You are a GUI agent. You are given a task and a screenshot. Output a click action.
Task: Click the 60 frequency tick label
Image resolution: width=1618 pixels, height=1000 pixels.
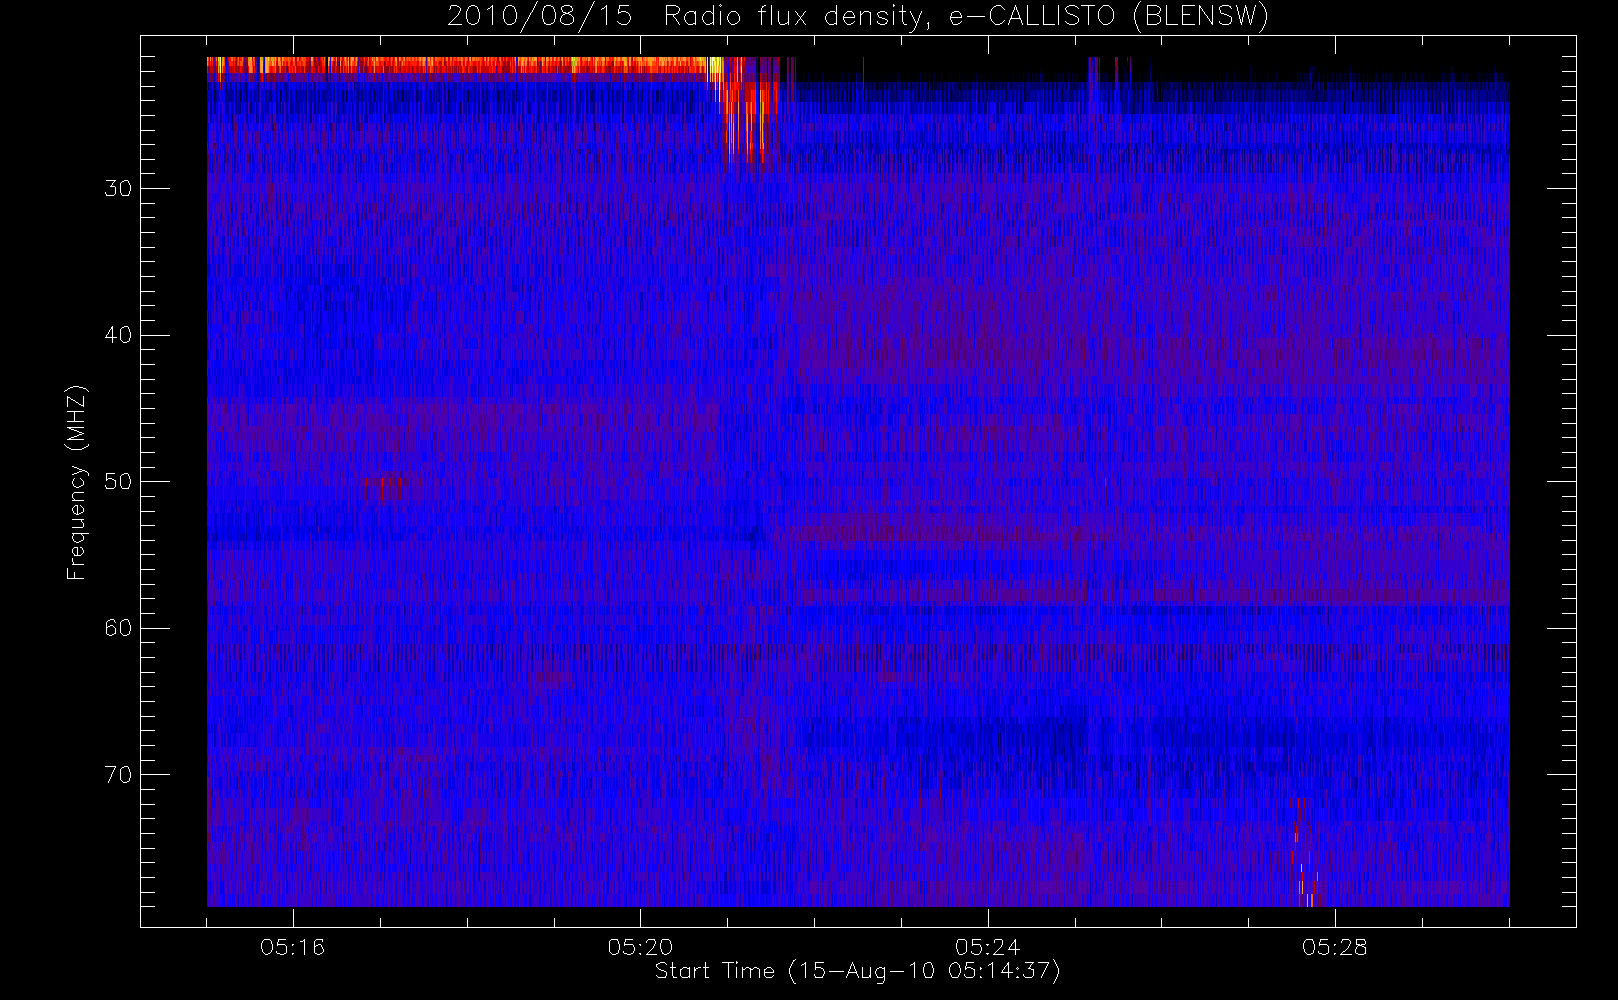(x=118, y=628)
